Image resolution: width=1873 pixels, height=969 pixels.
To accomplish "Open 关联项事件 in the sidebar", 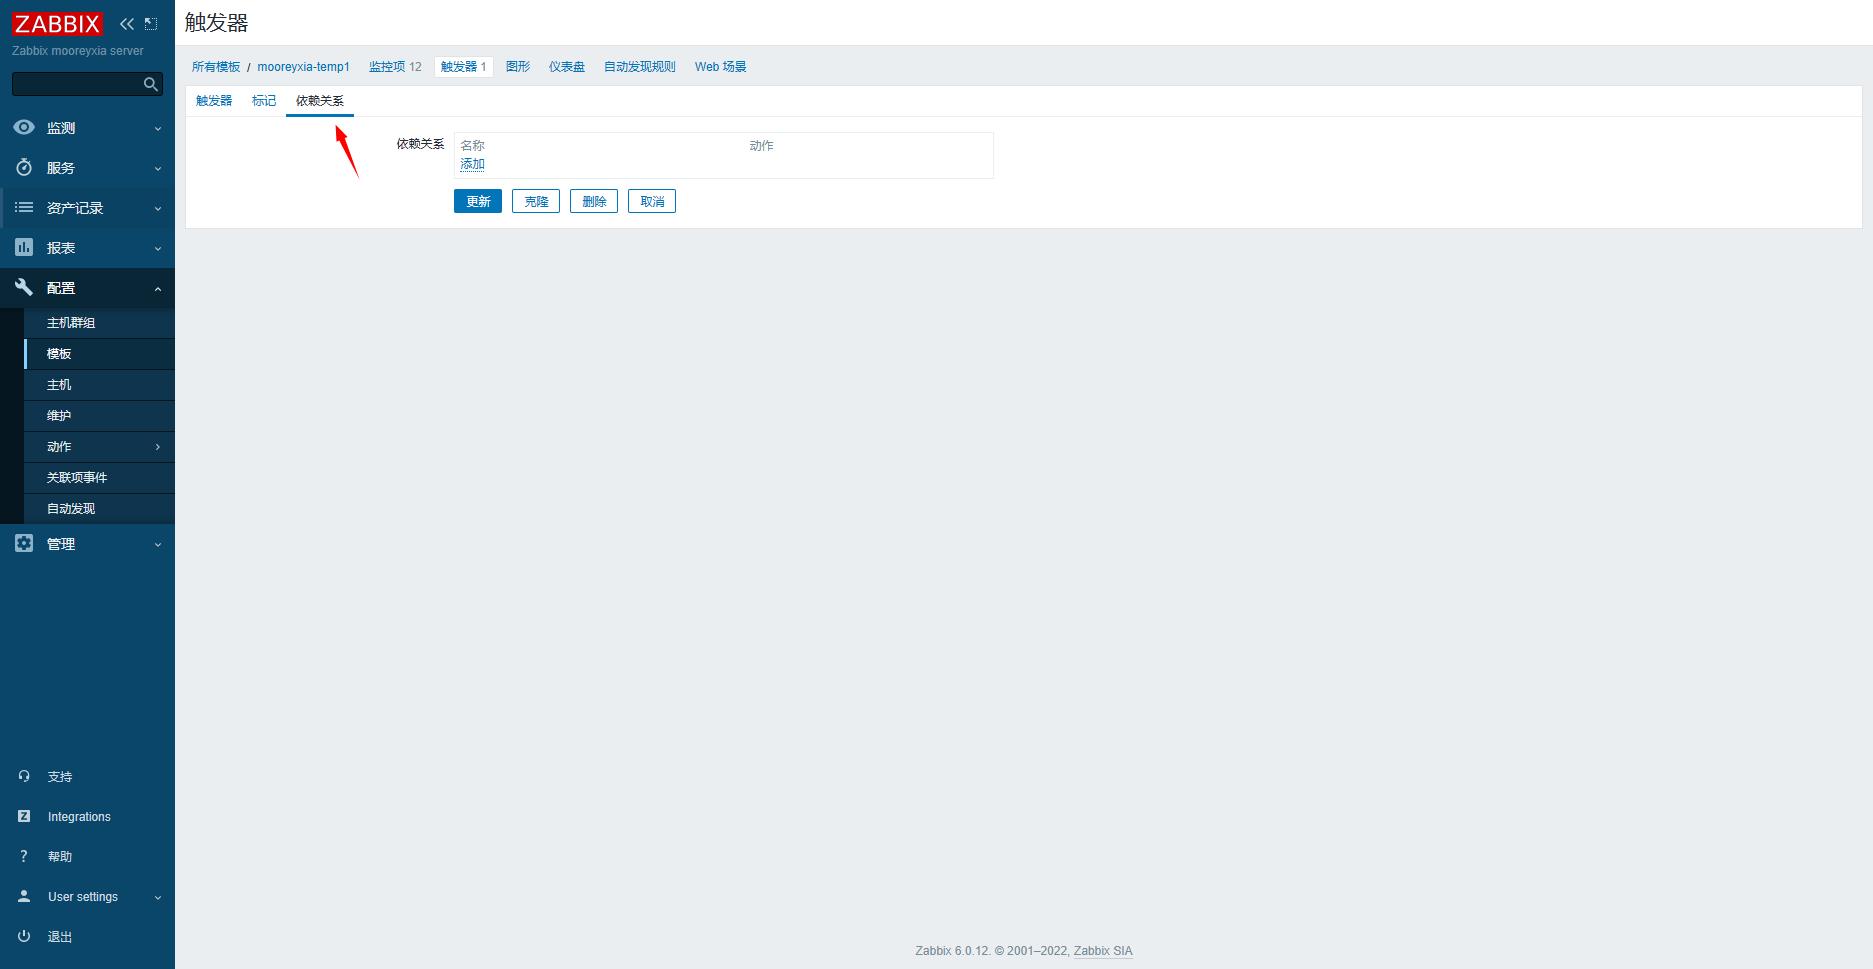I will click(99, 478).
